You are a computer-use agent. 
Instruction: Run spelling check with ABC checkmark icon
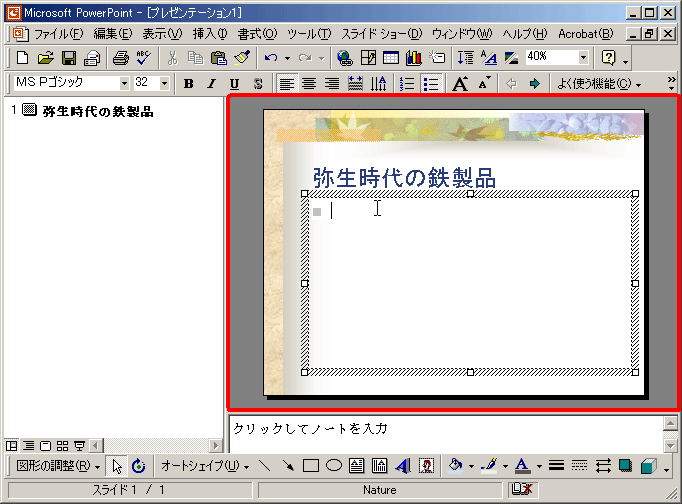point(144,58)
